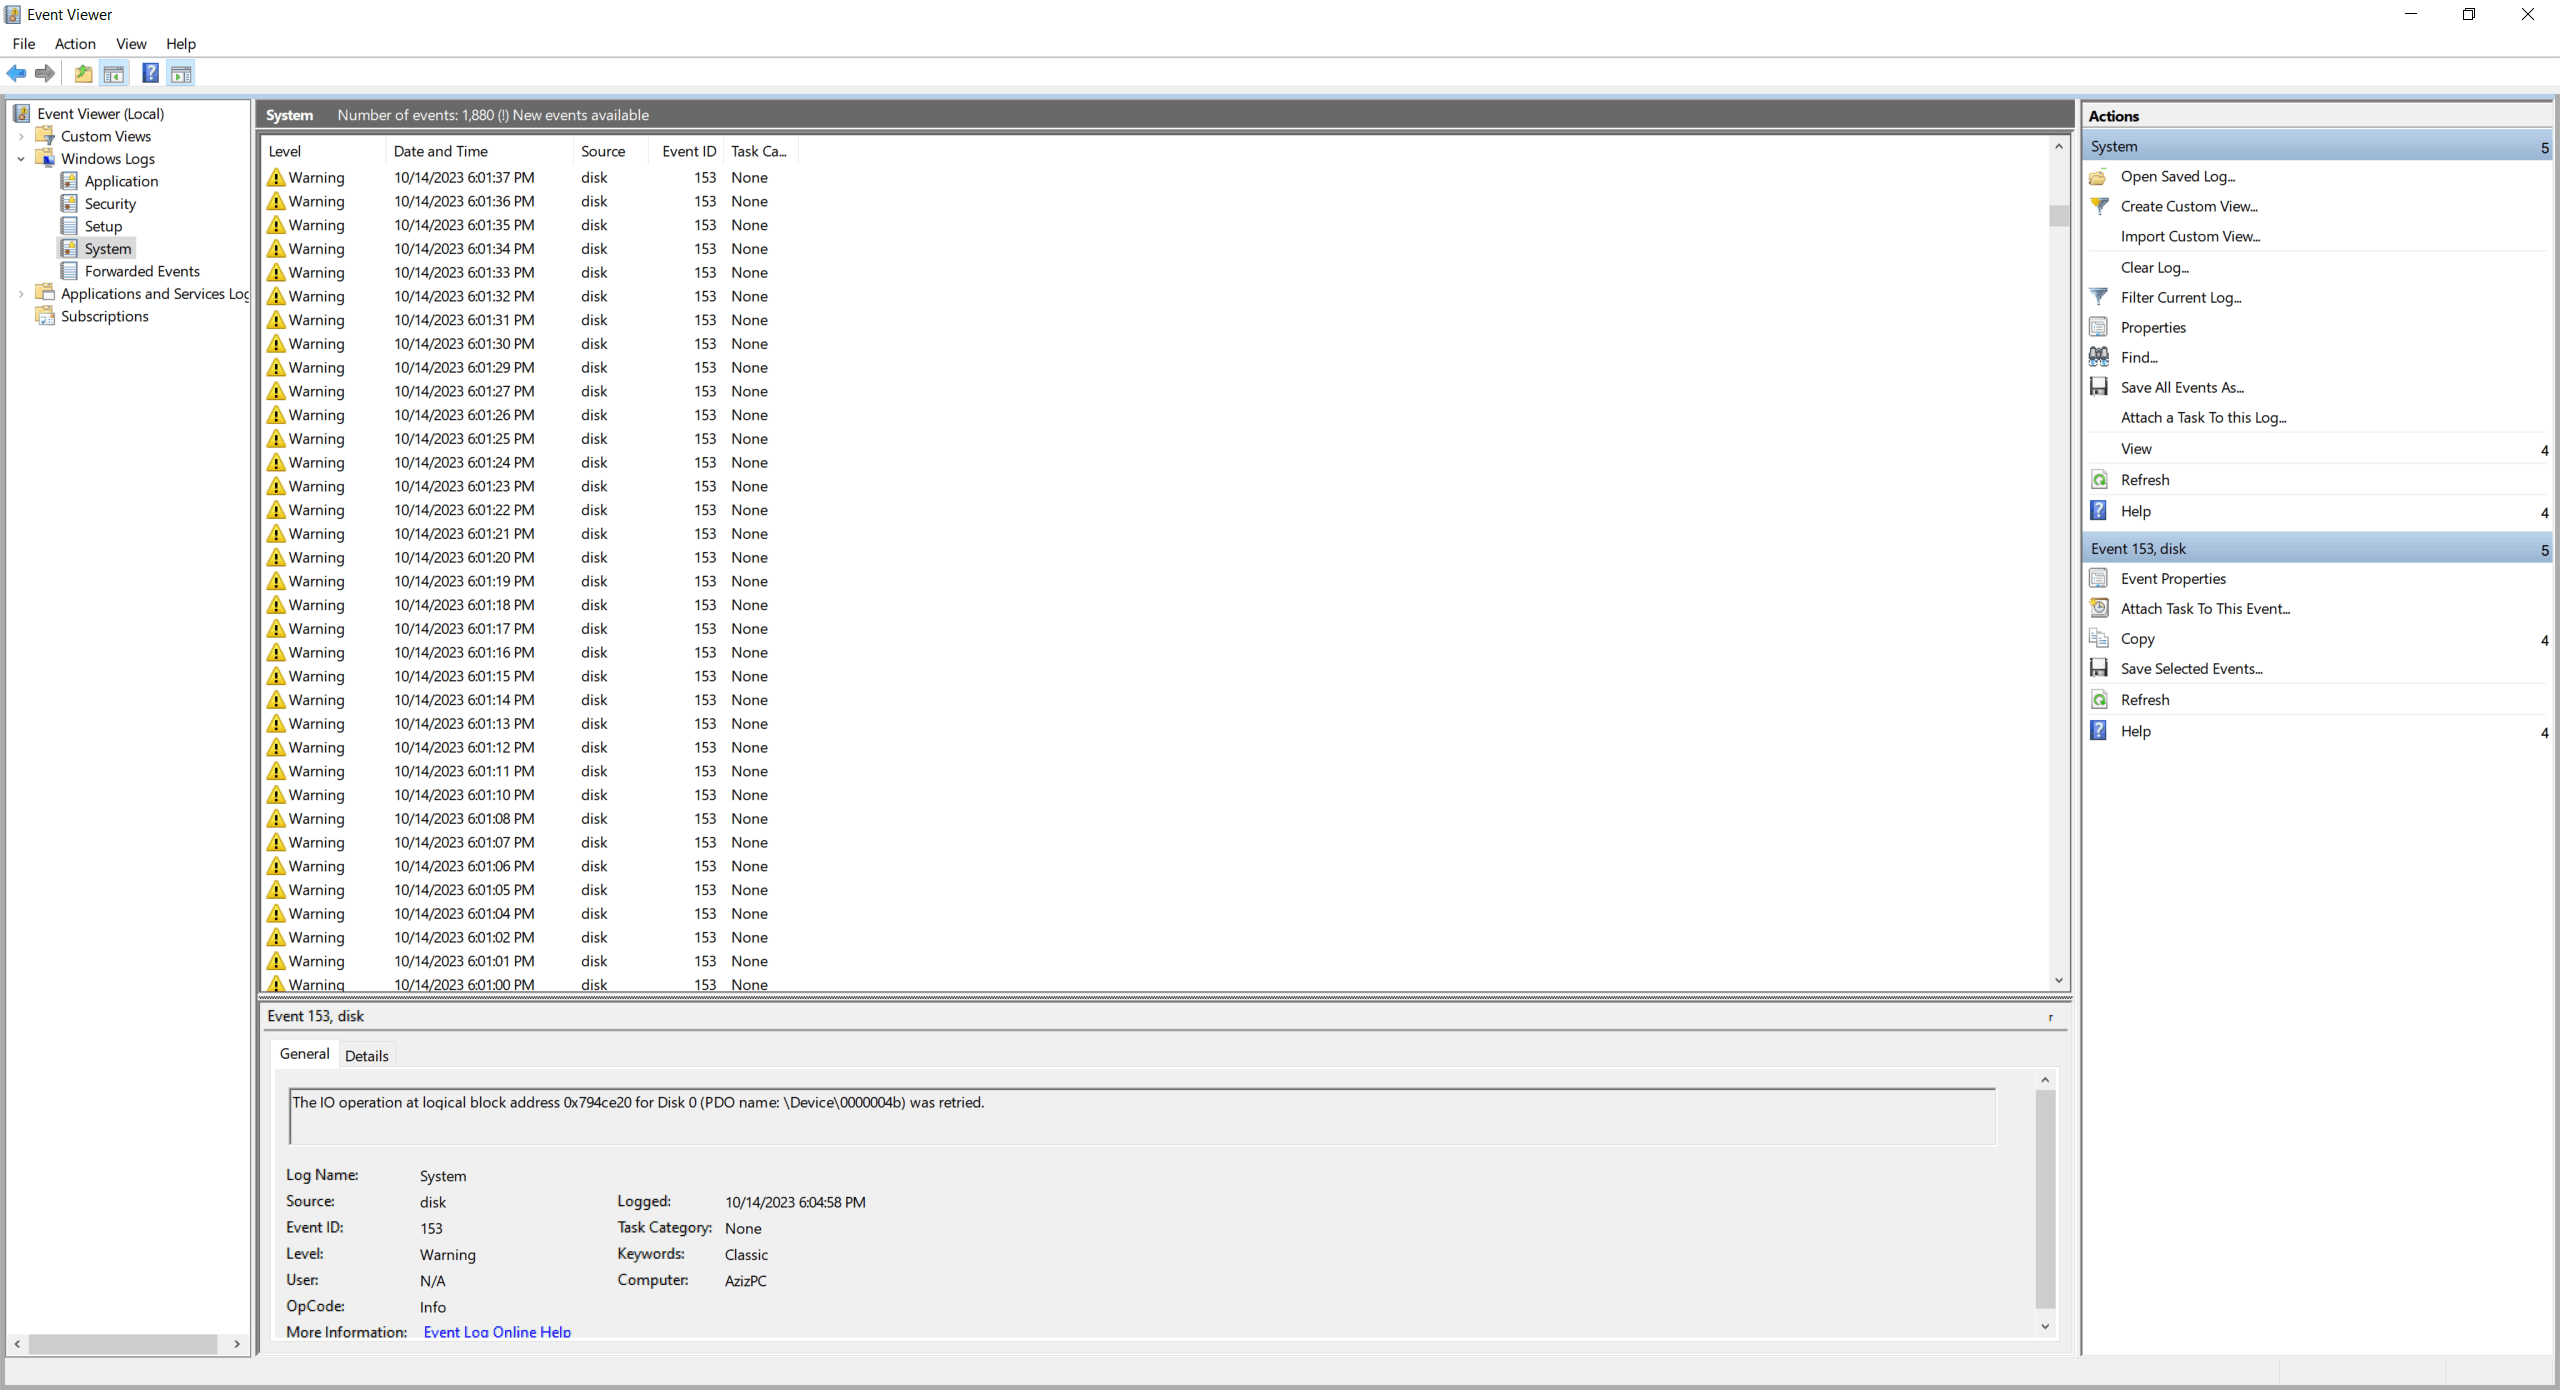Click the Forward arrow toolbar icon
Screen dimensions: 2560x1390
click(45, 73)
